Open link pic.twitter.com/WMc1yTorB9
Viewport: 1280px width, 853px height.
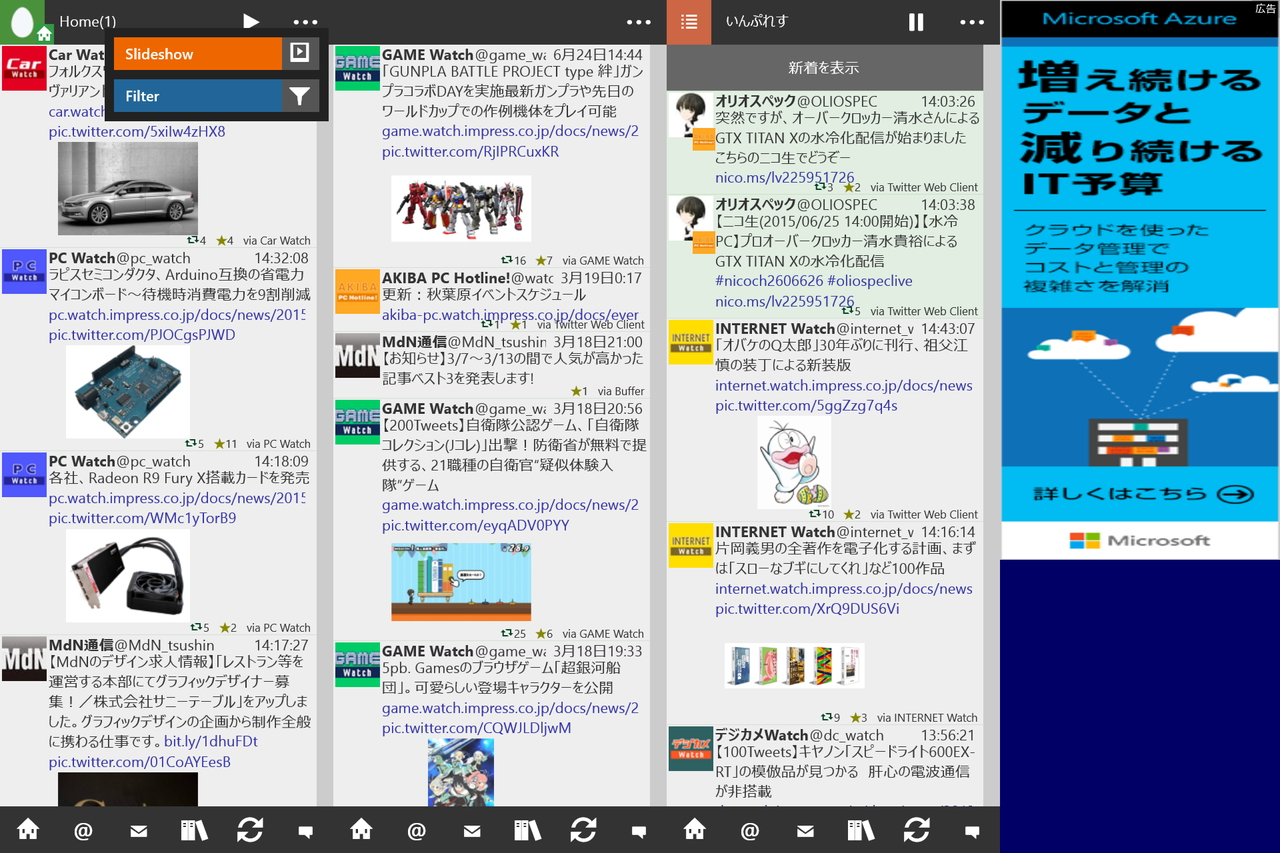142,518
